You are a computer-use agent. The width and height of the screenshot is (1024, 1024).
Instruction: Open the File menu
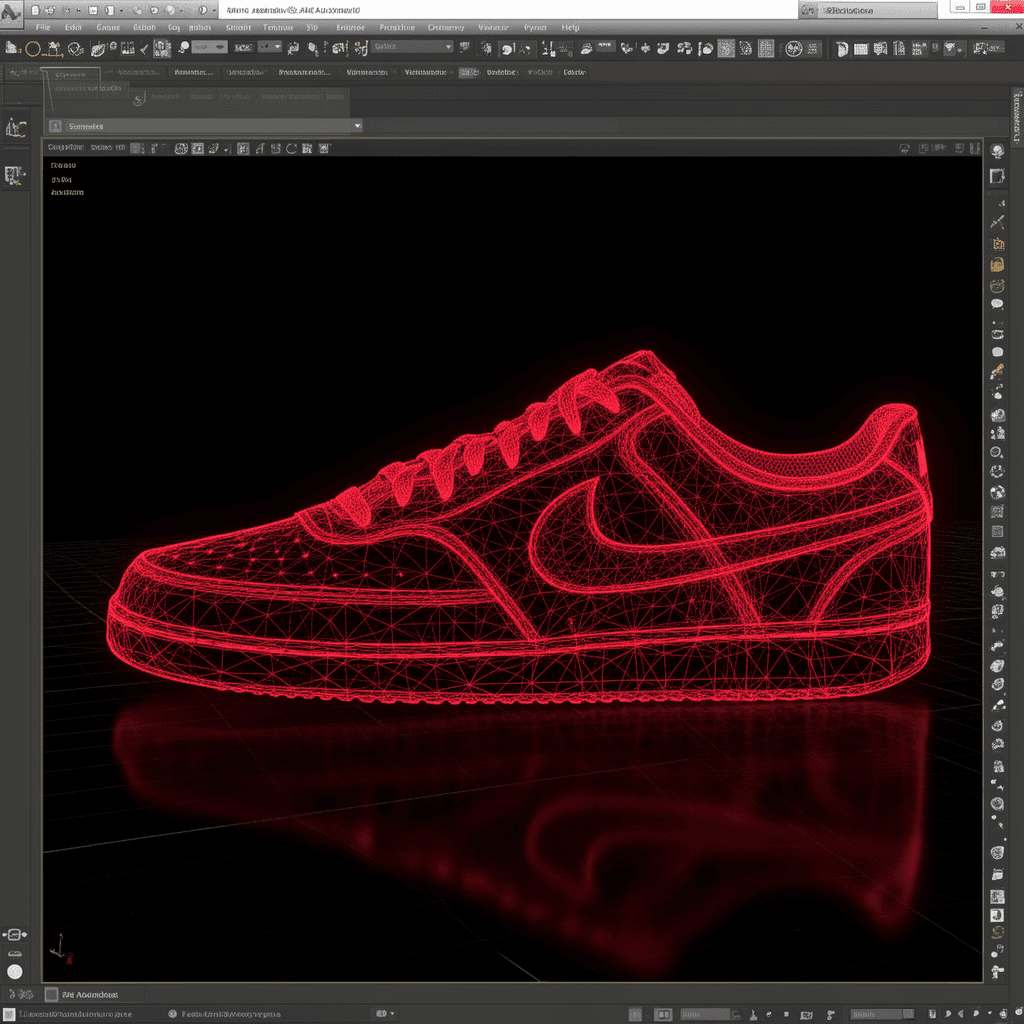[42, 27]
